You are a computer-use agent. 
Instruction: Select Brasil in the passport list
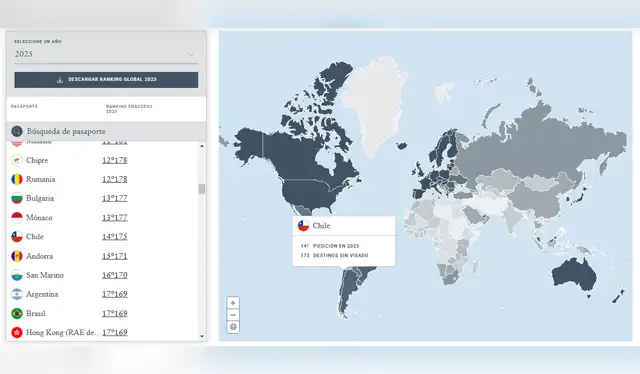[36, 313]
